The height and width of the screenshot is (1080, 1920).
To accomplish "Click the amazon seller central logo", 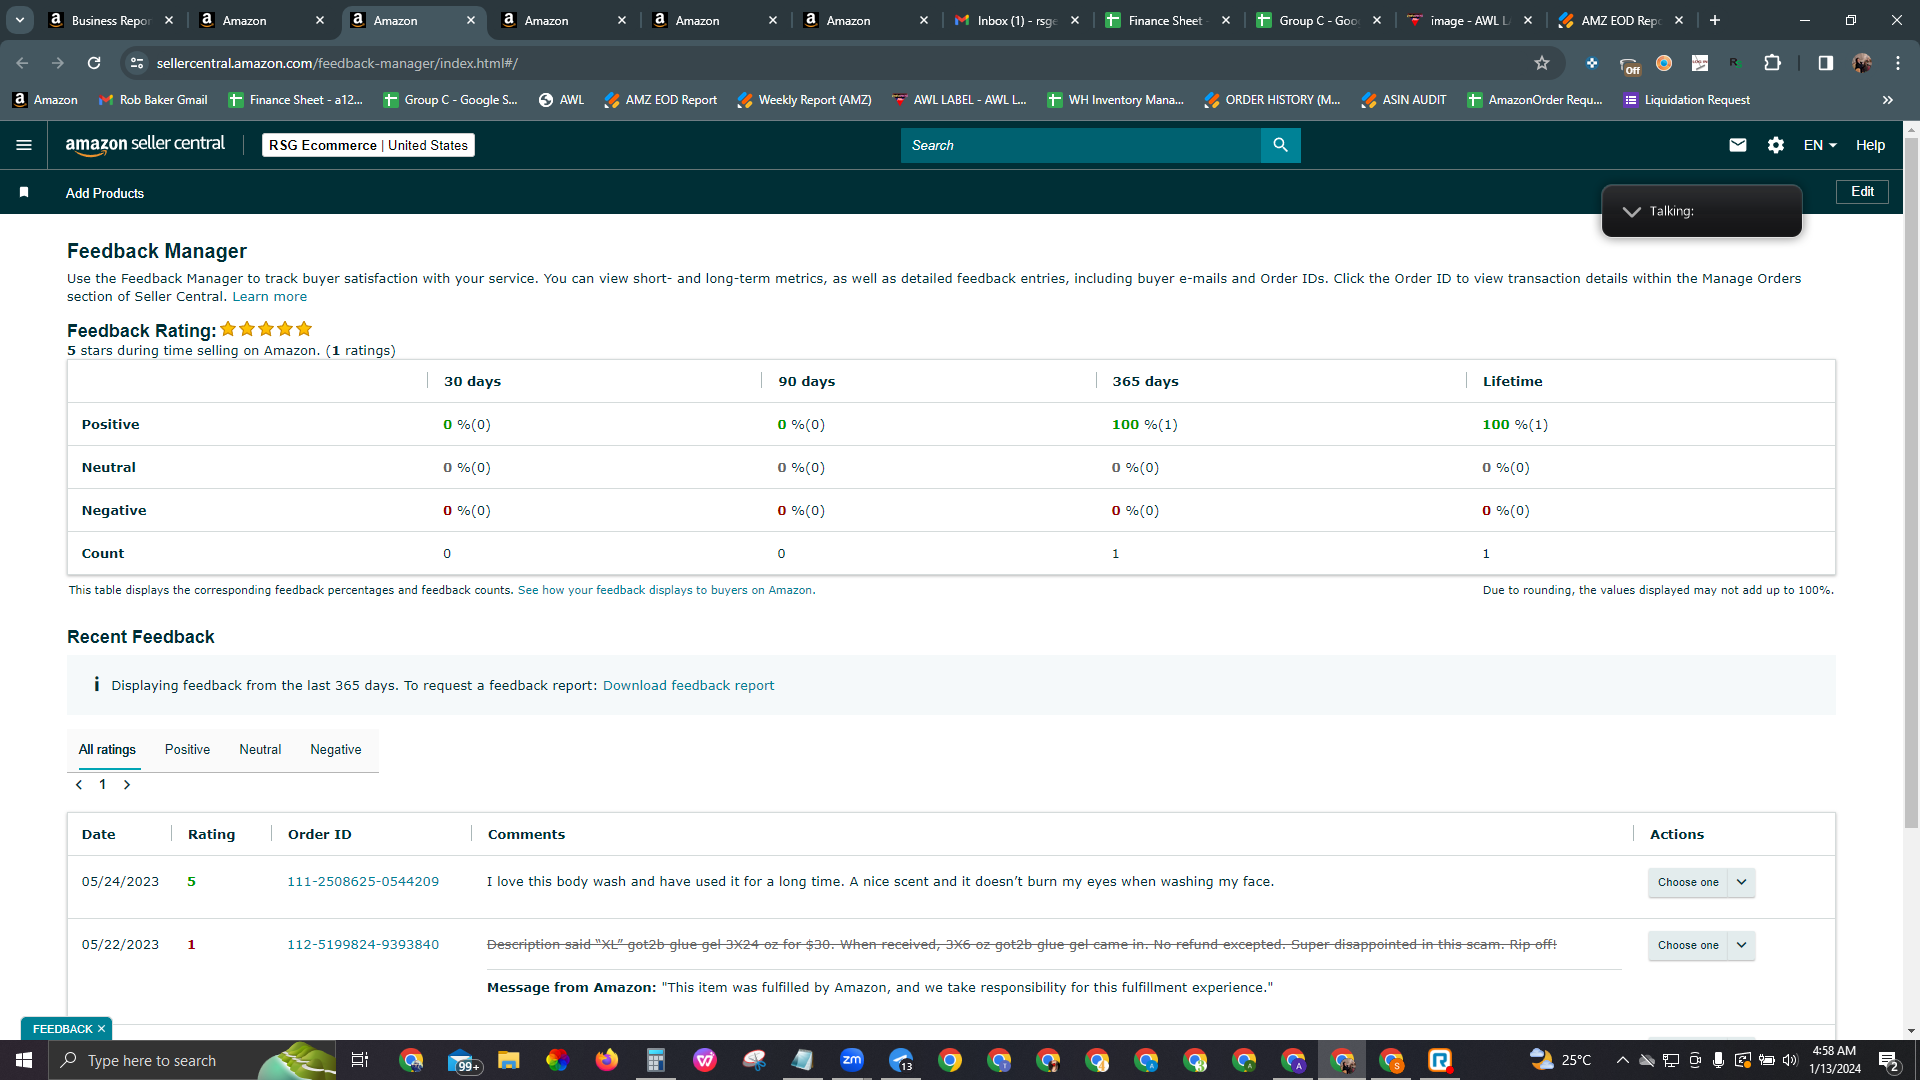I will click(145, 145).
